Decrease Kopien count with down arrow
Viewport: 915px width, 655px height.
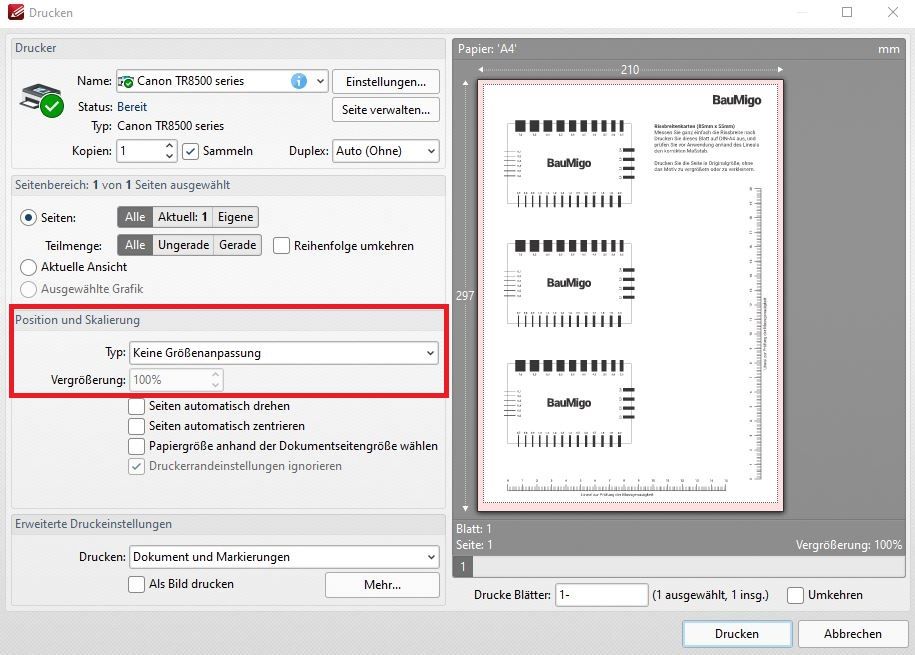coord(169,156)
